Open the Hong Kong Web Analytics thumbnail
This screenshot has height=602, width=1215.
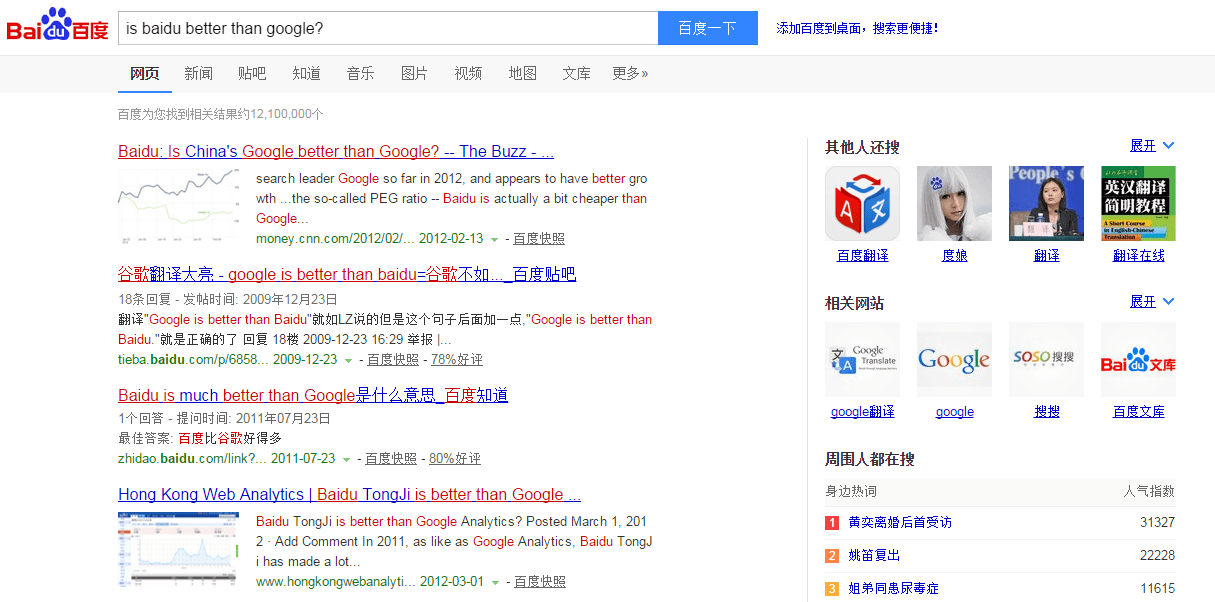pos(179,550)
